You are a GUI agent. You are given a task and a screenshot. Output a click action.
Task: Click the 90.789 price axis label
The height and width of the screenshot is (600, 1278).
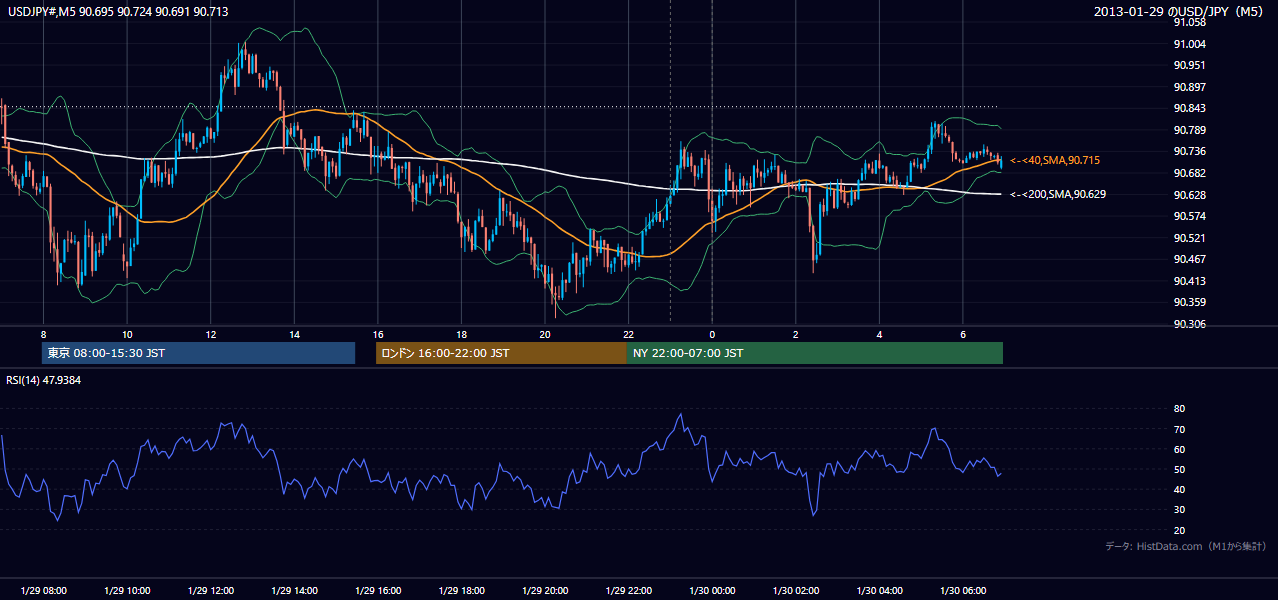tap(1190, 130)
